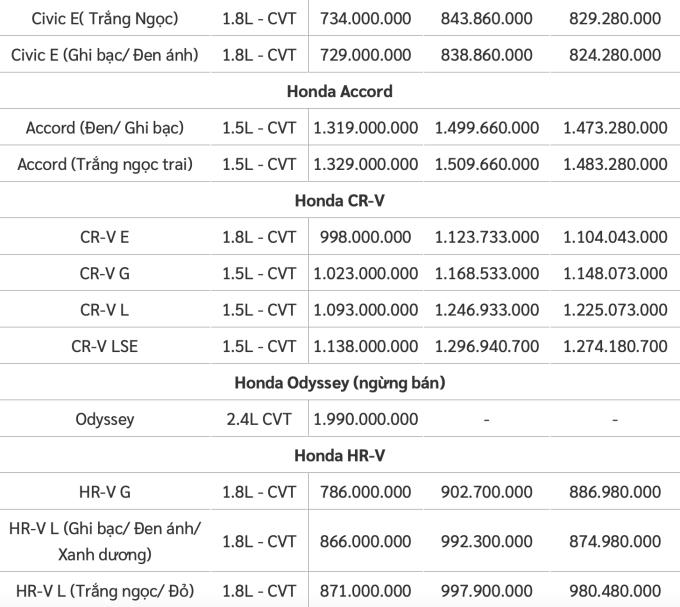The image size is (680, 607).
Task: Select the CR-V E model cell
Action: (105, 237)
